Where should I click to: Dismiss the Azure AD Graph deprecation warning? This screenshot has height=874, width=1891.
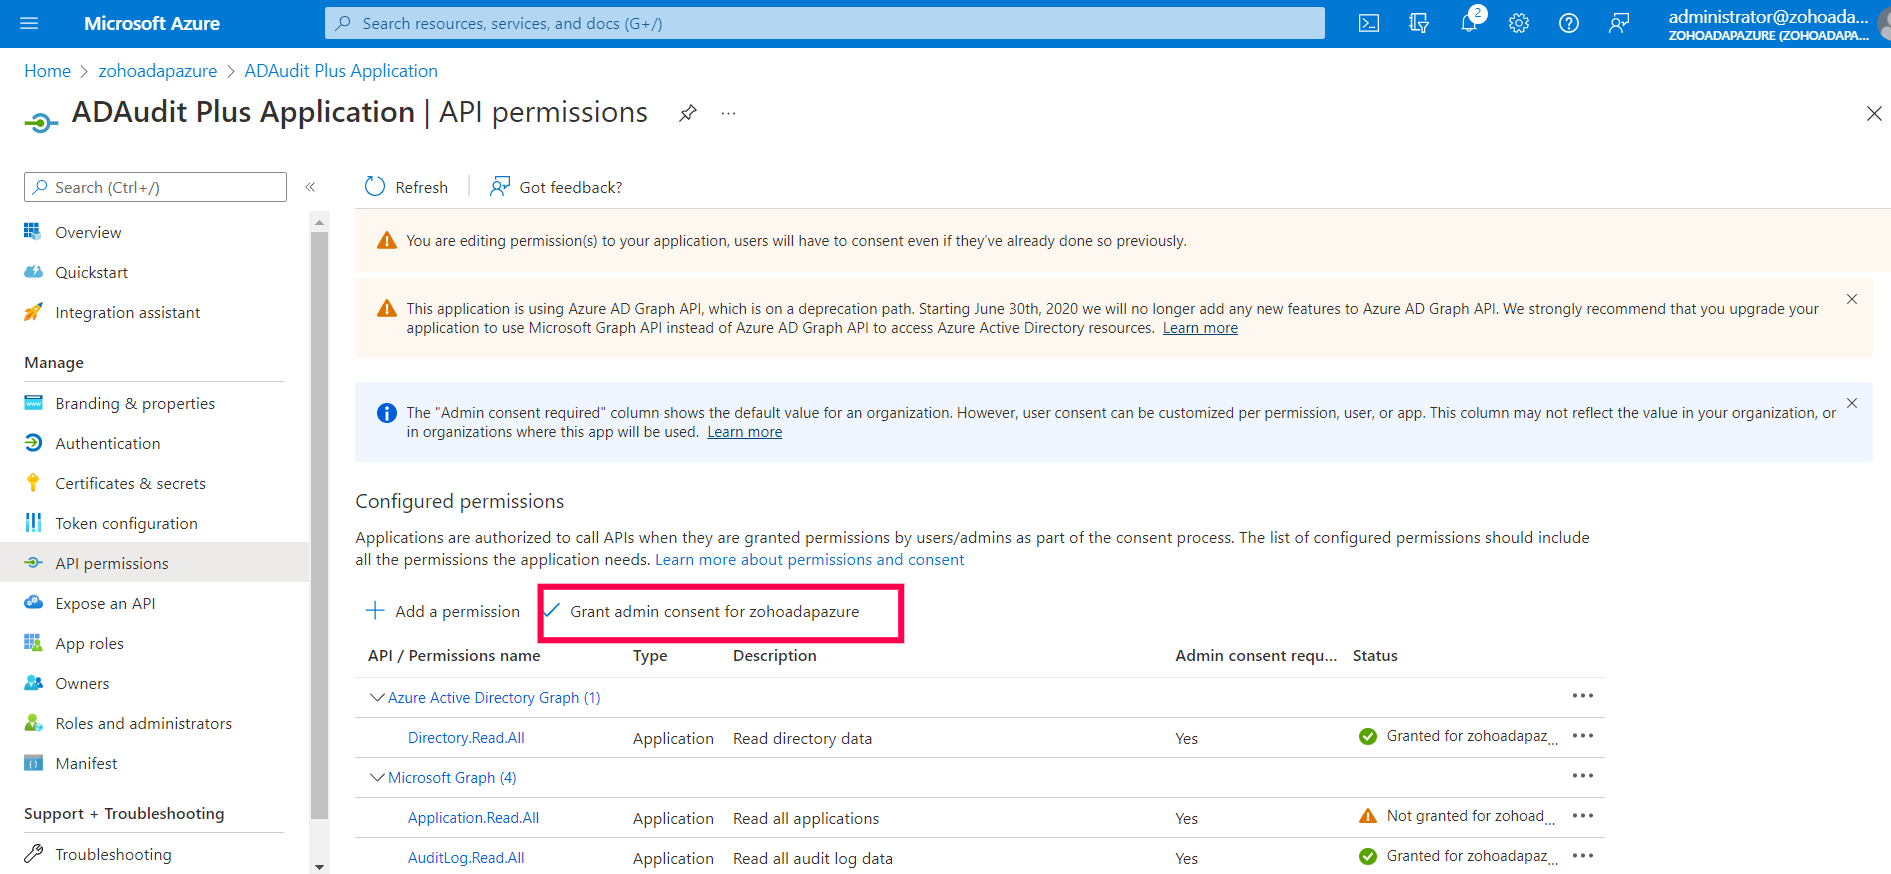point(1852,299)
